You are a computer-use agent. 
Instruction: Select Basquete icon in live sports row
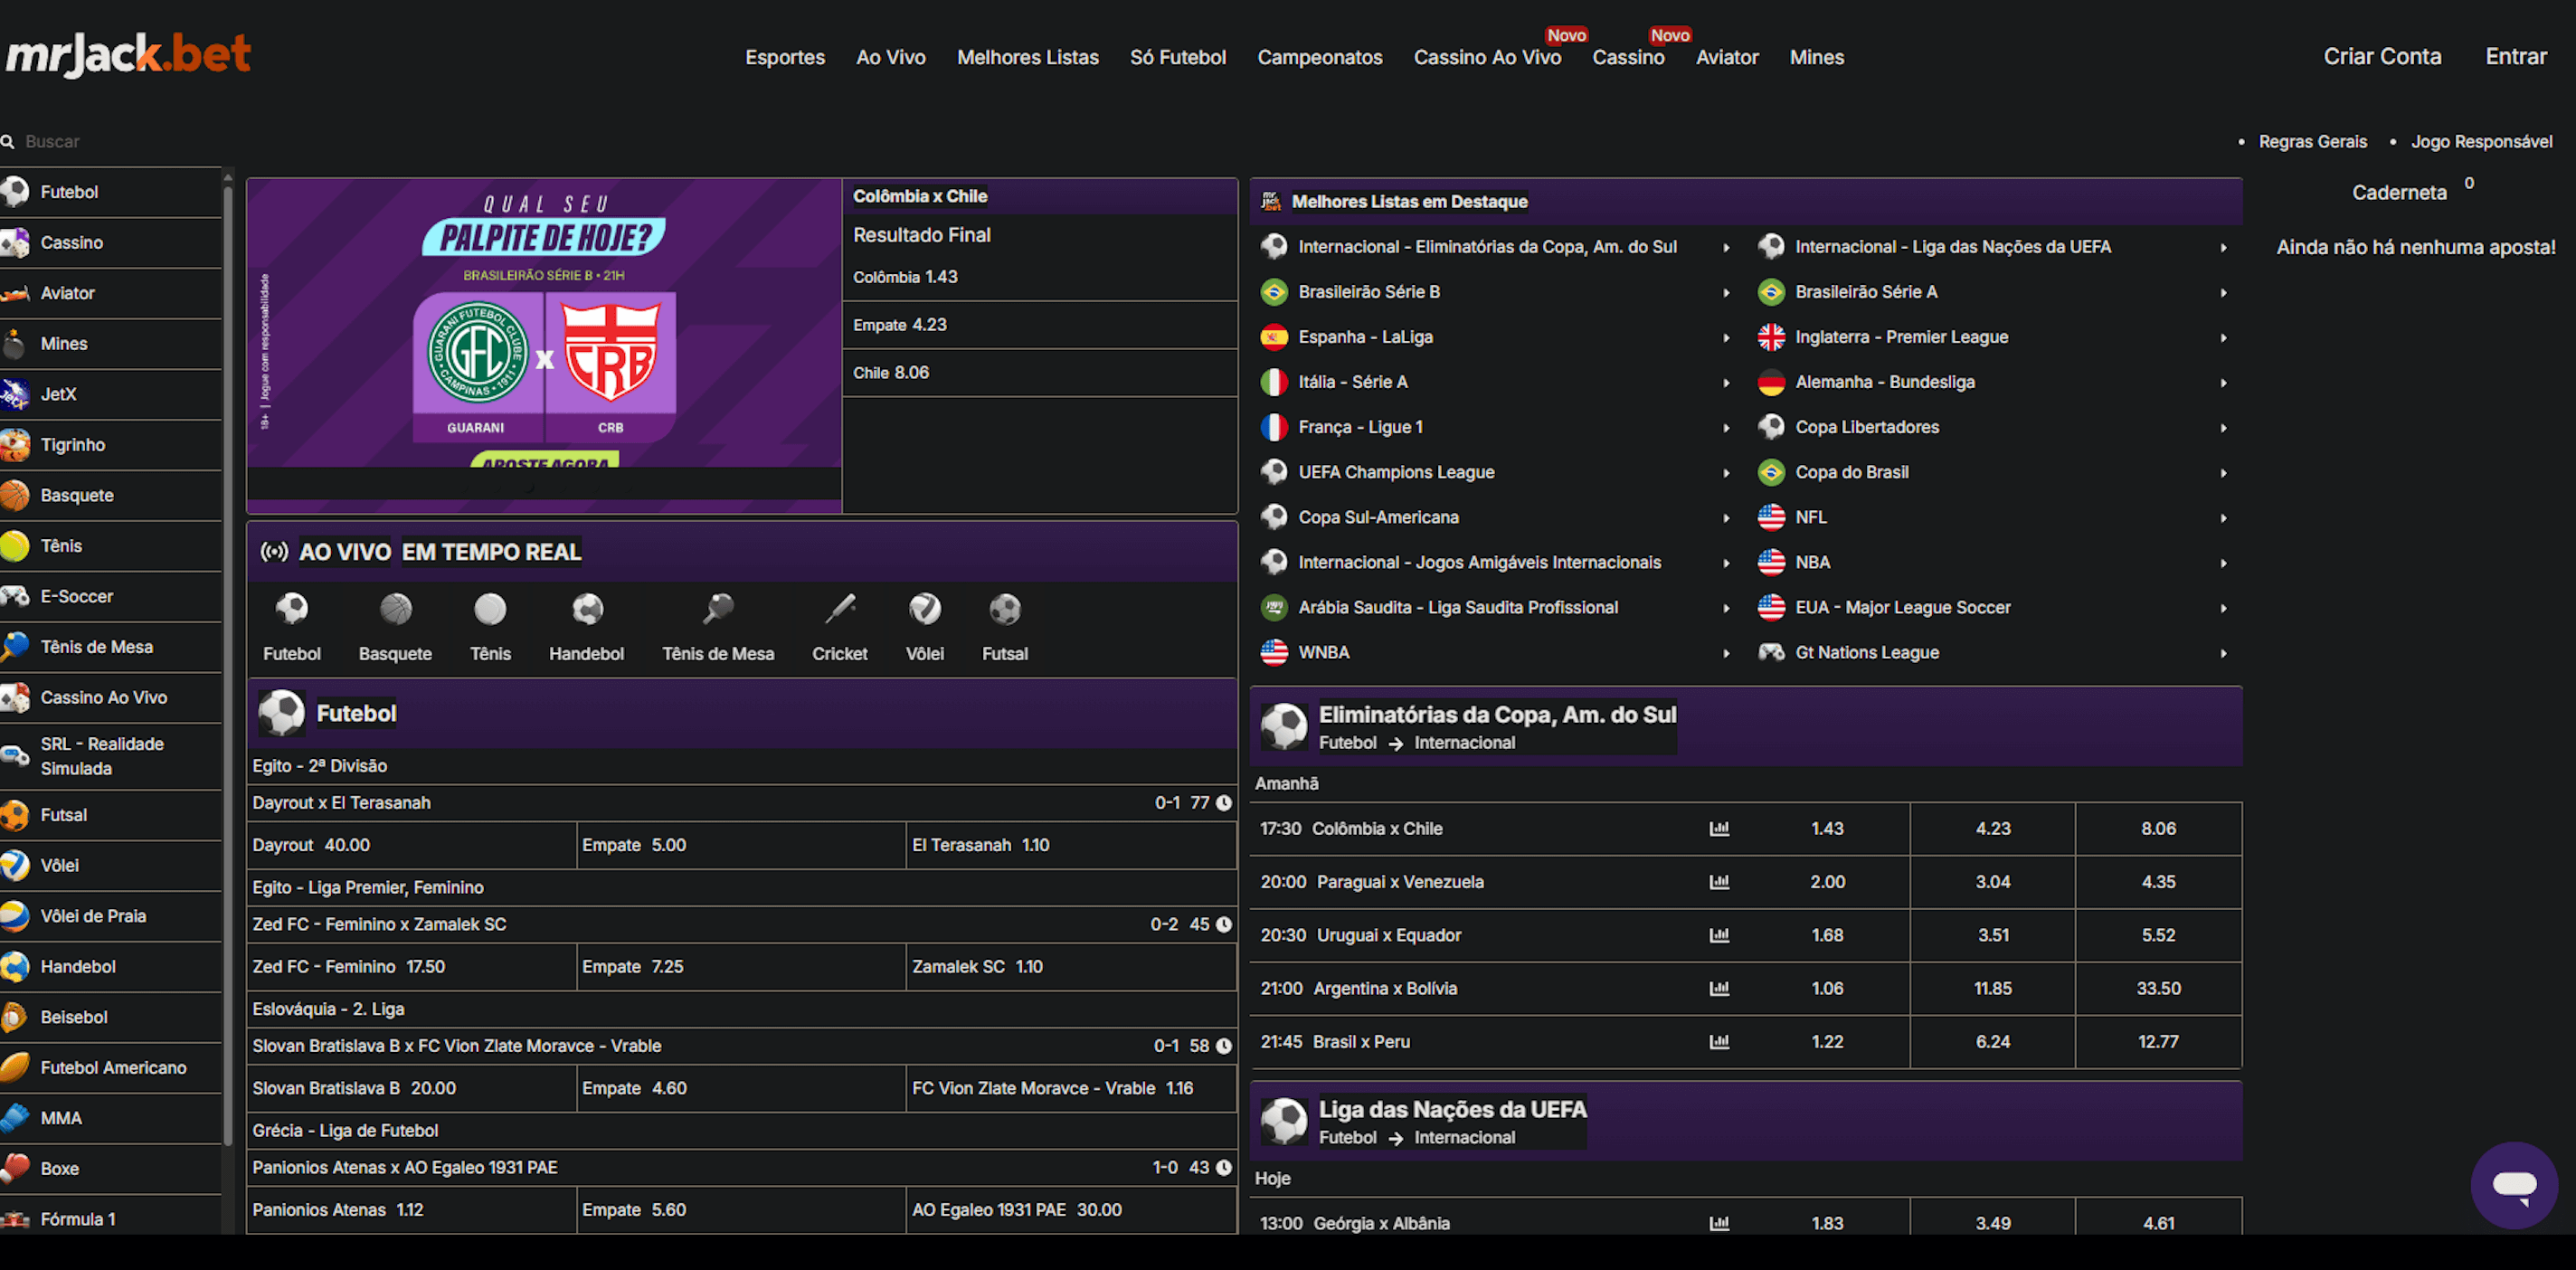pos(396,609)
